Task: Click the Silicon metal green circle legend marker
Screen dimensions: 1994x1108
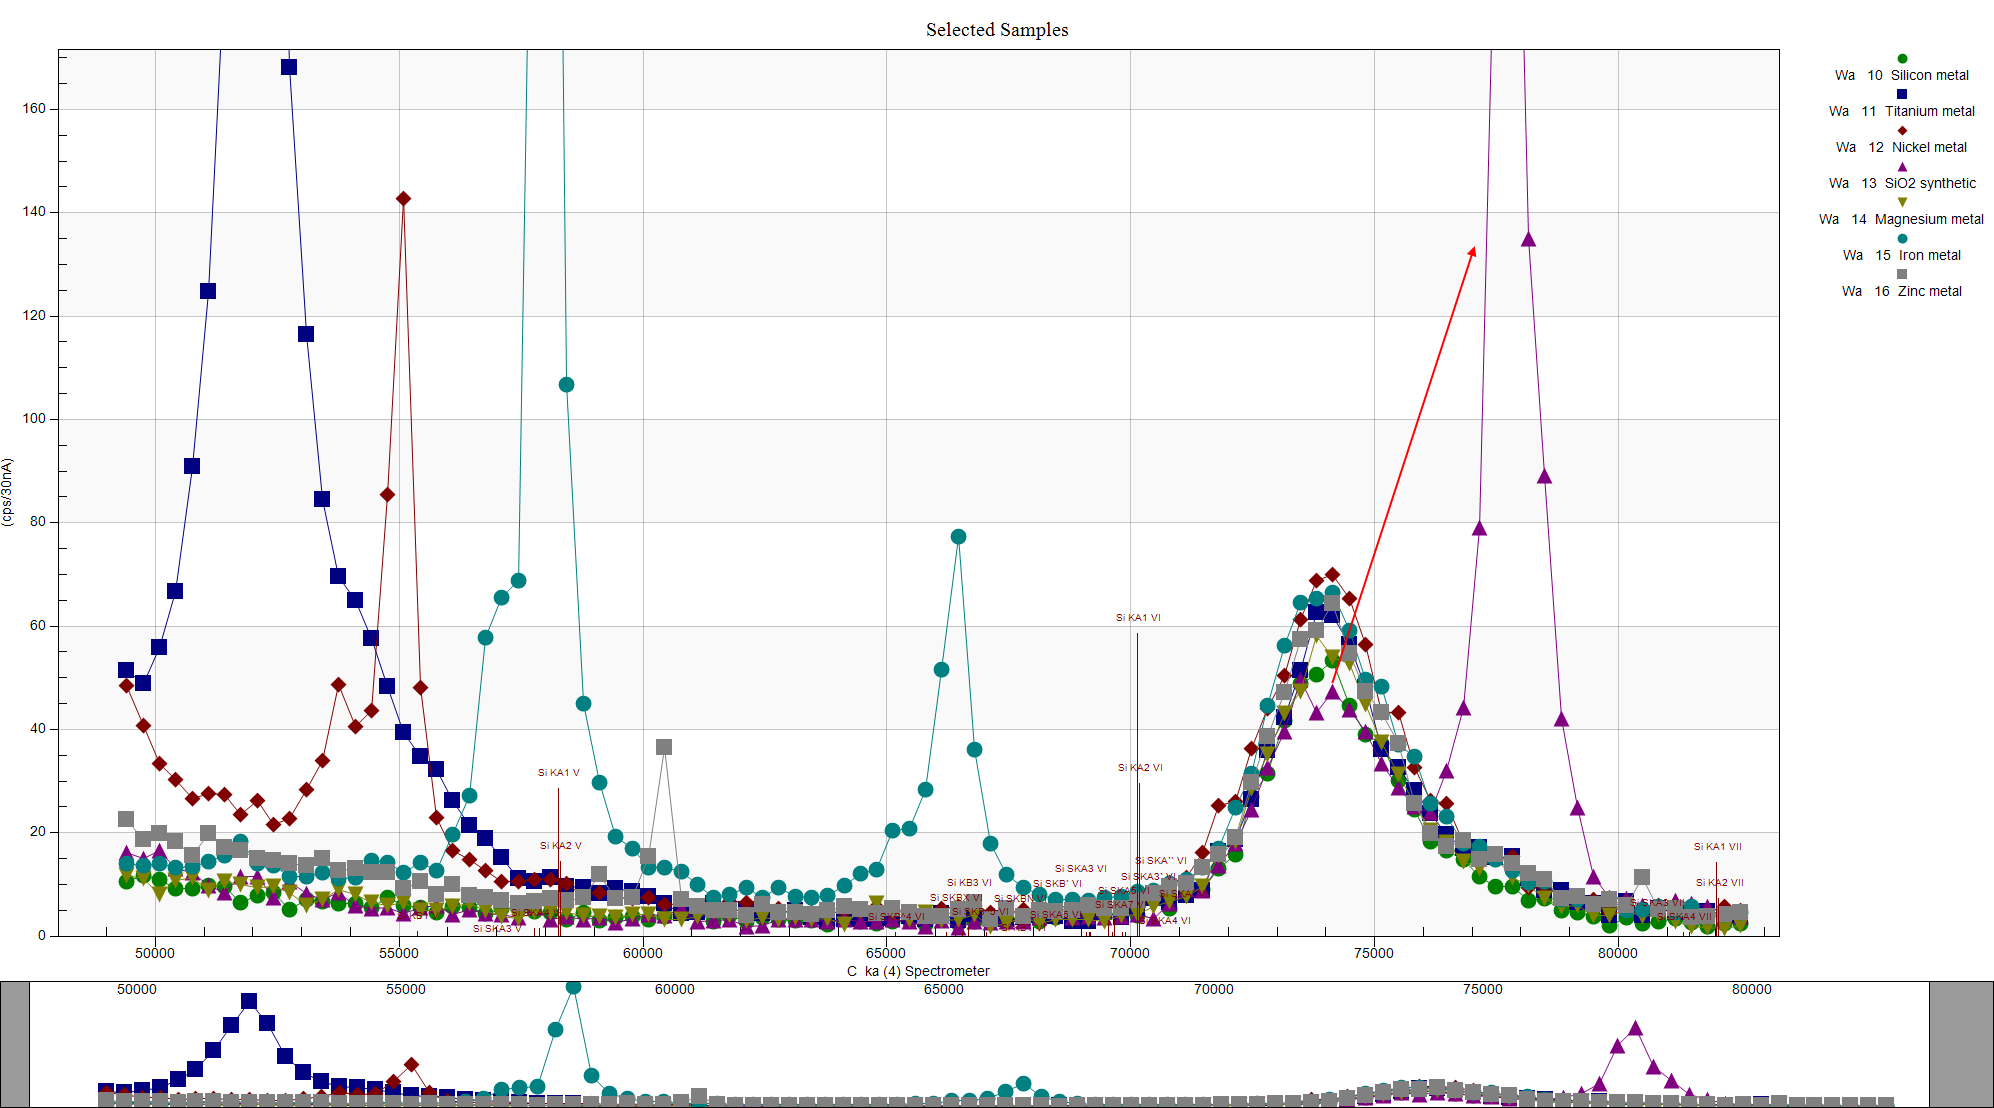Action: click(1902, 58)
